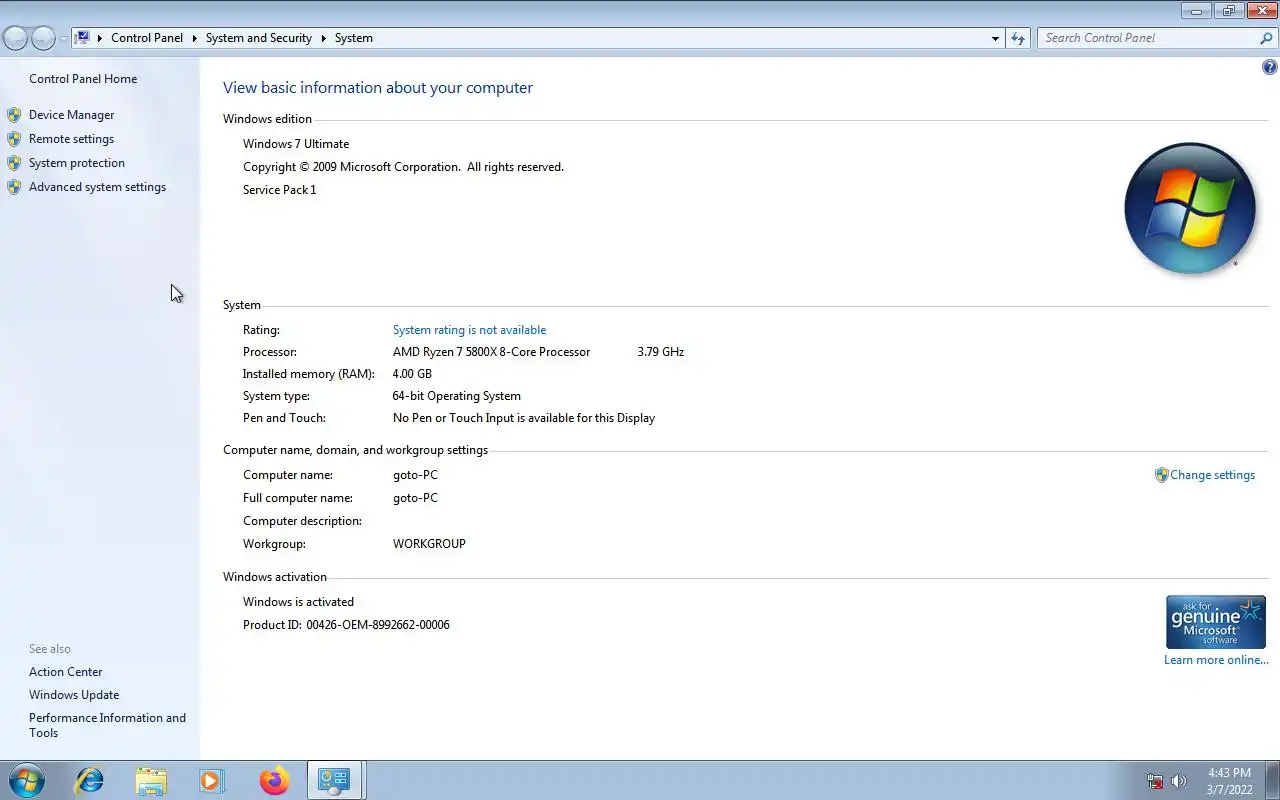
Task: Click the Windows is activated text
Action: pos(299,602)
